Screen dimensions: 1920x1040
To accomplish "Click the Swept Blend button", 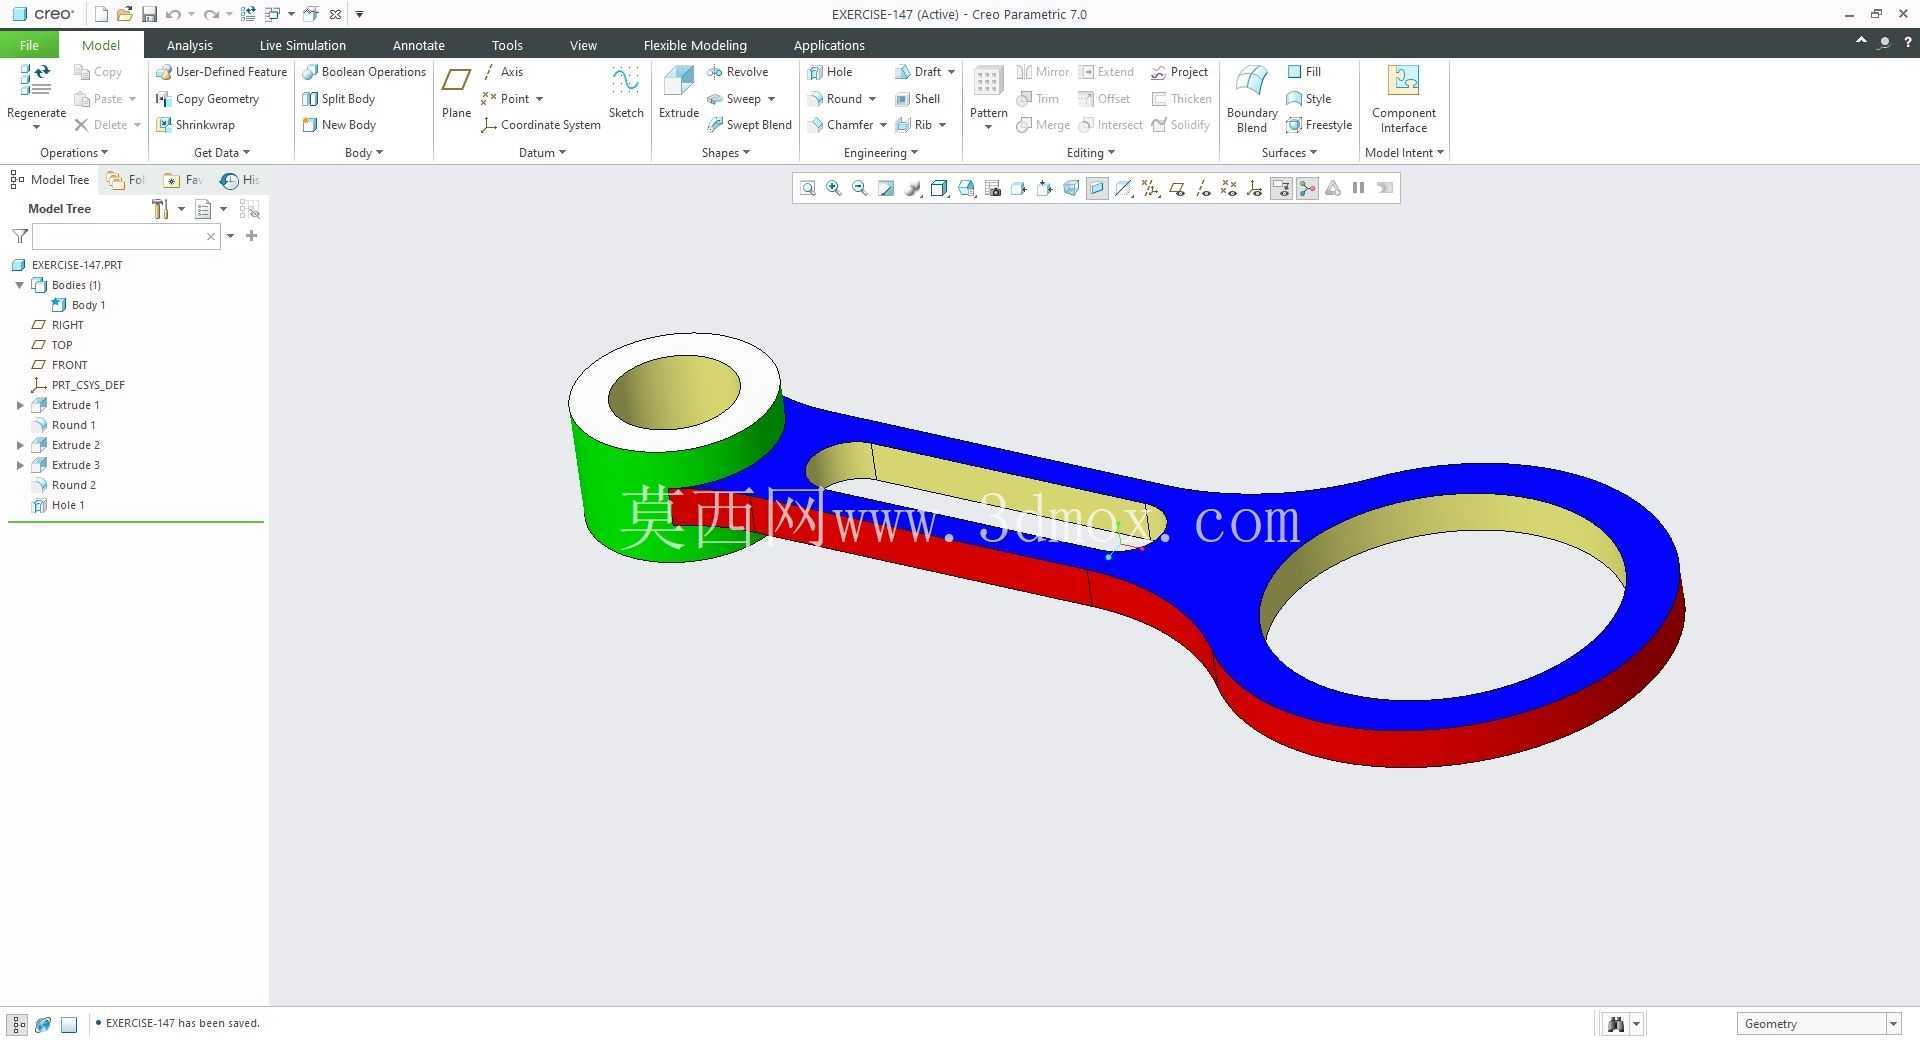I will [x=749, y=125].
